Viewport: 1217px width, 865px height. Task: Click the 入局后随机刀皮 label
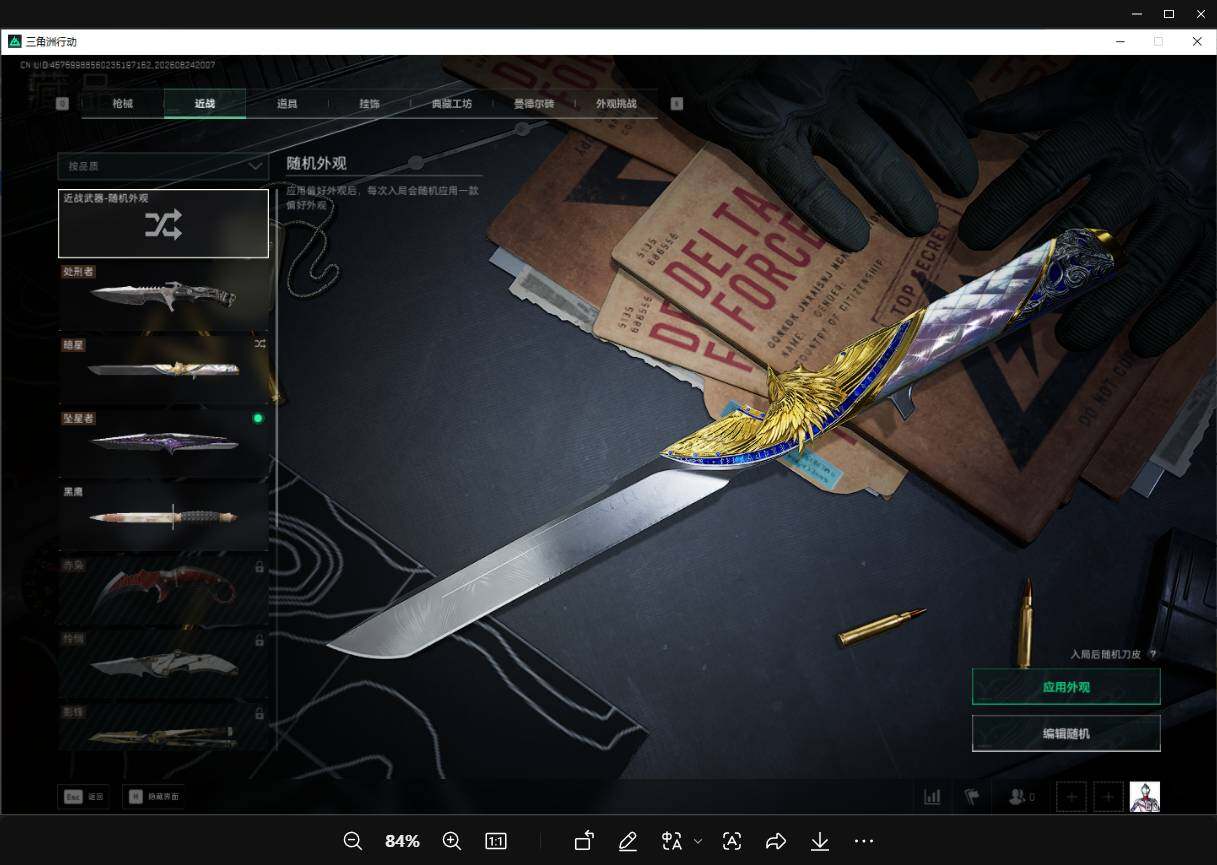1105,654
